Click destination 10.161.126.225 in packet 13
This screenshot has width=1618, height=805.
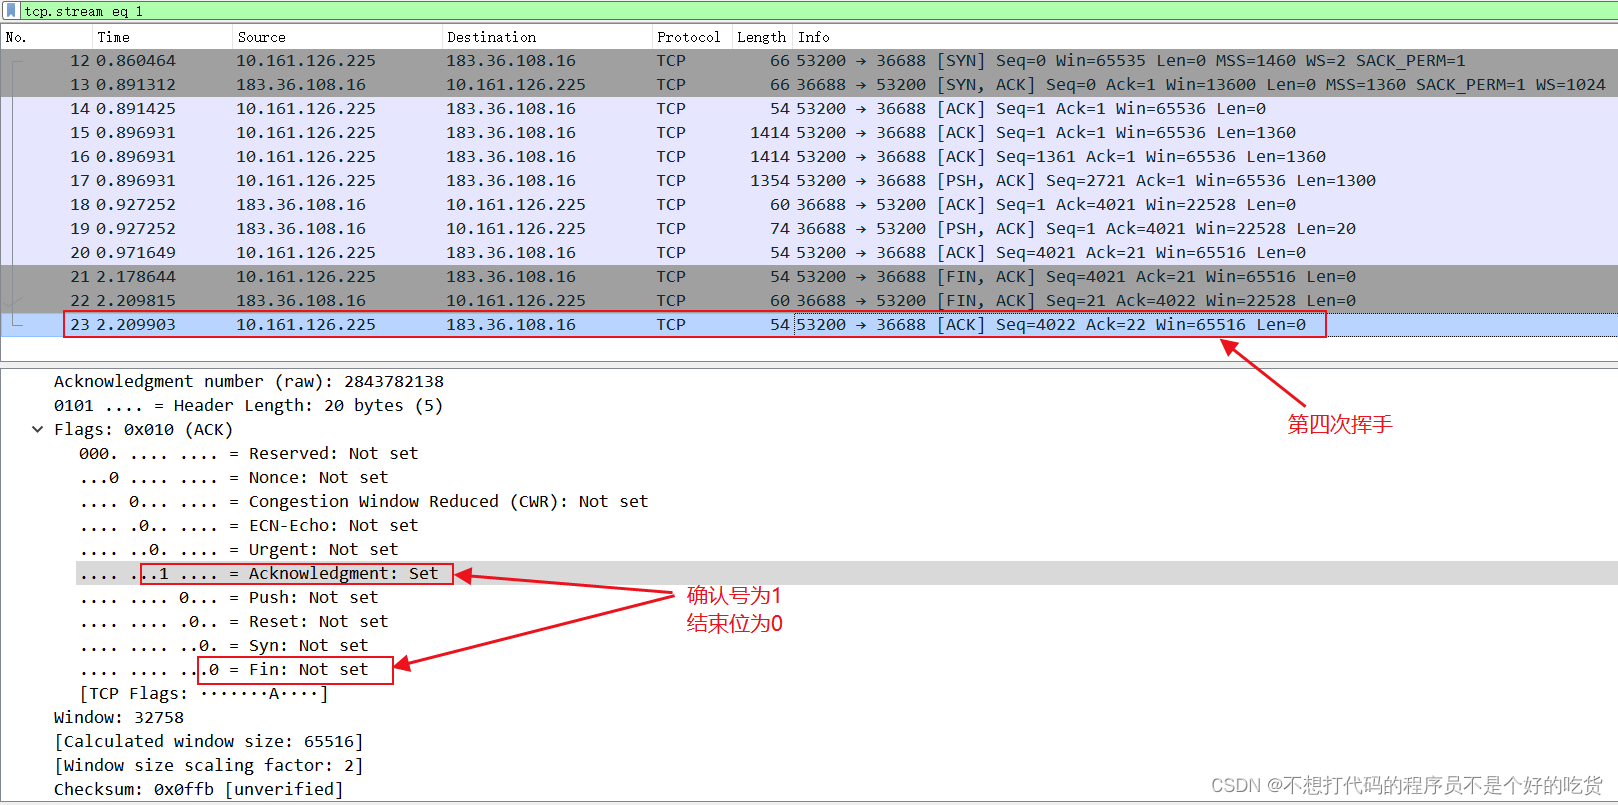pyautogui.click(x=516, y=85)
